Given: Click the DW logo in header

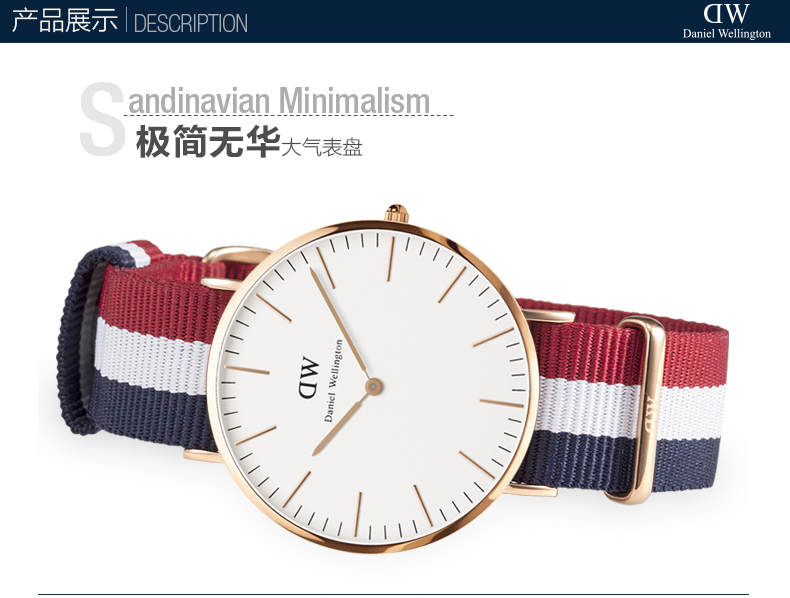Looking at the screenshot, I should pos(726,13).
